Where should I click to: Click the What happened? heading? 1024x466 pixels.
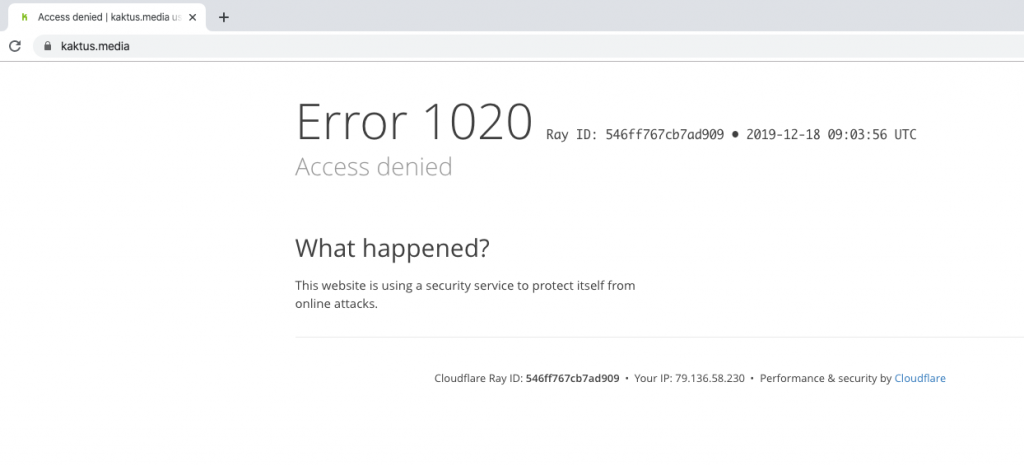click(392, 248)
